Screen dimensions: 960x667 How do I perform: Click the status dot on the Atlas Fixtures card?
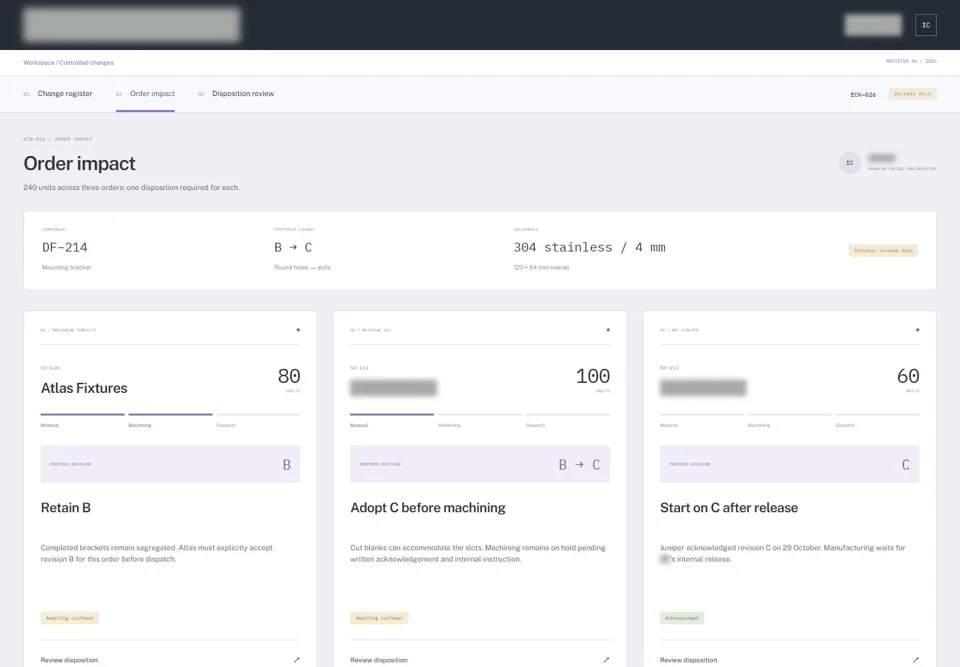pos(298,330)
